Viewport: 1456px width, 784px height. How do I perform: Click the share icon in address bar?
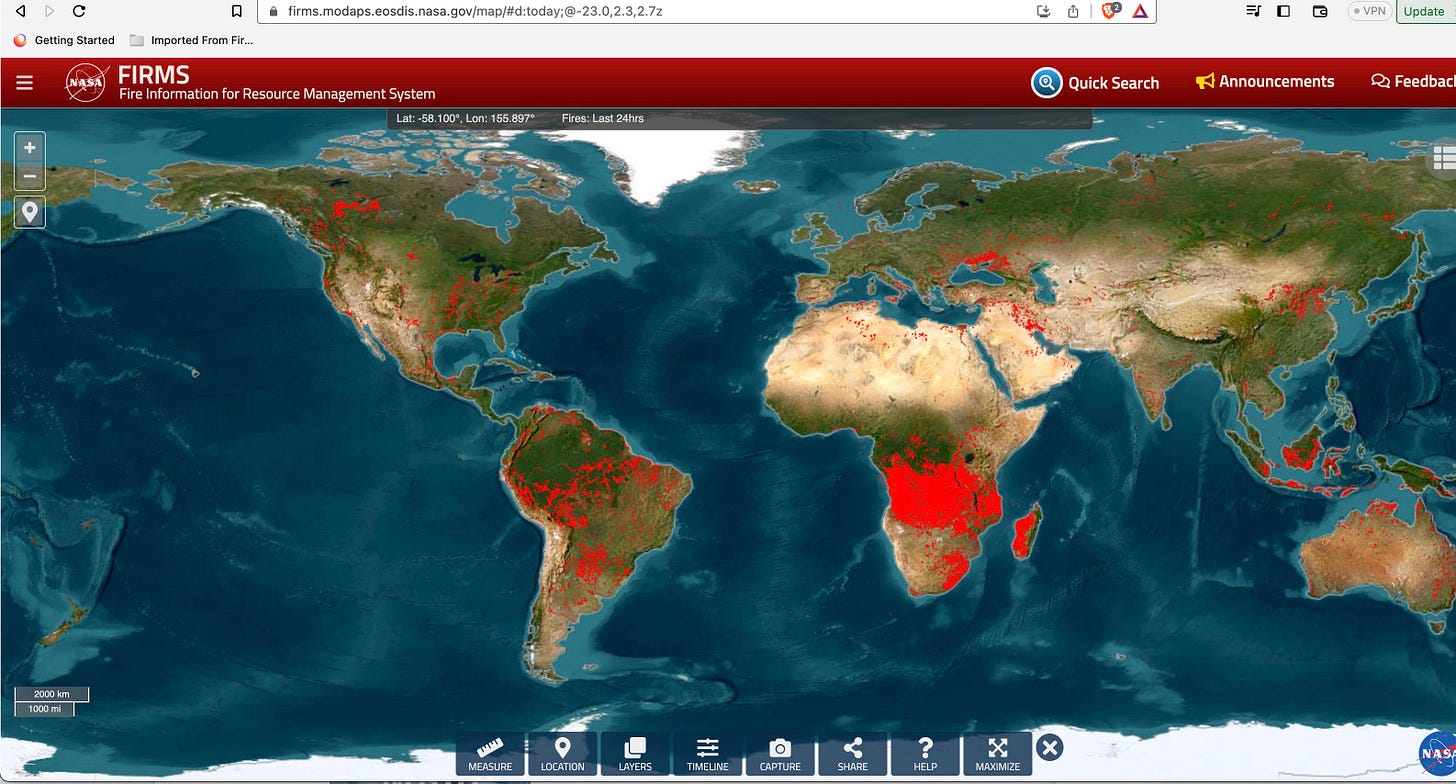pyautogui.click(x=1073, y=11)
